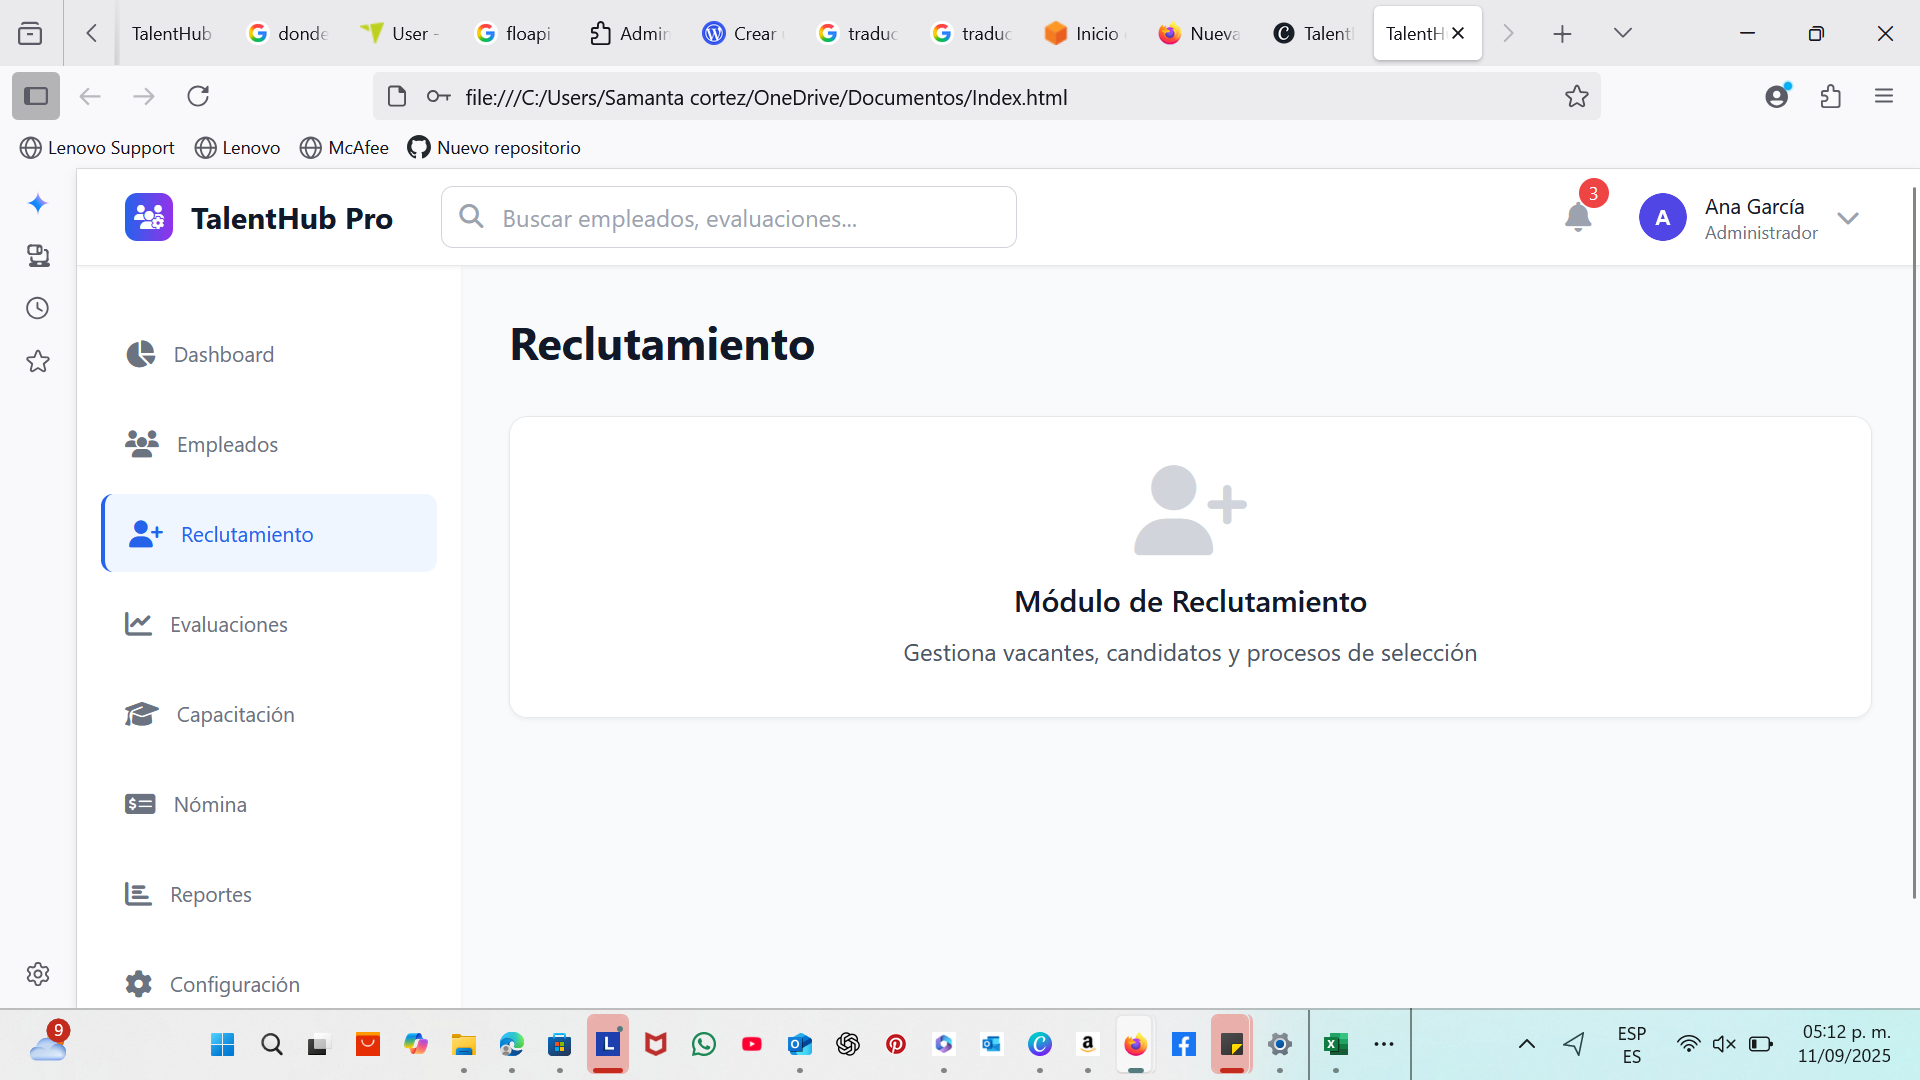Image resolution: width=1920 pixels, height=1080 pixels.
Task: Open the Firefox hamburger application menu
Action: click(1883, 97)
